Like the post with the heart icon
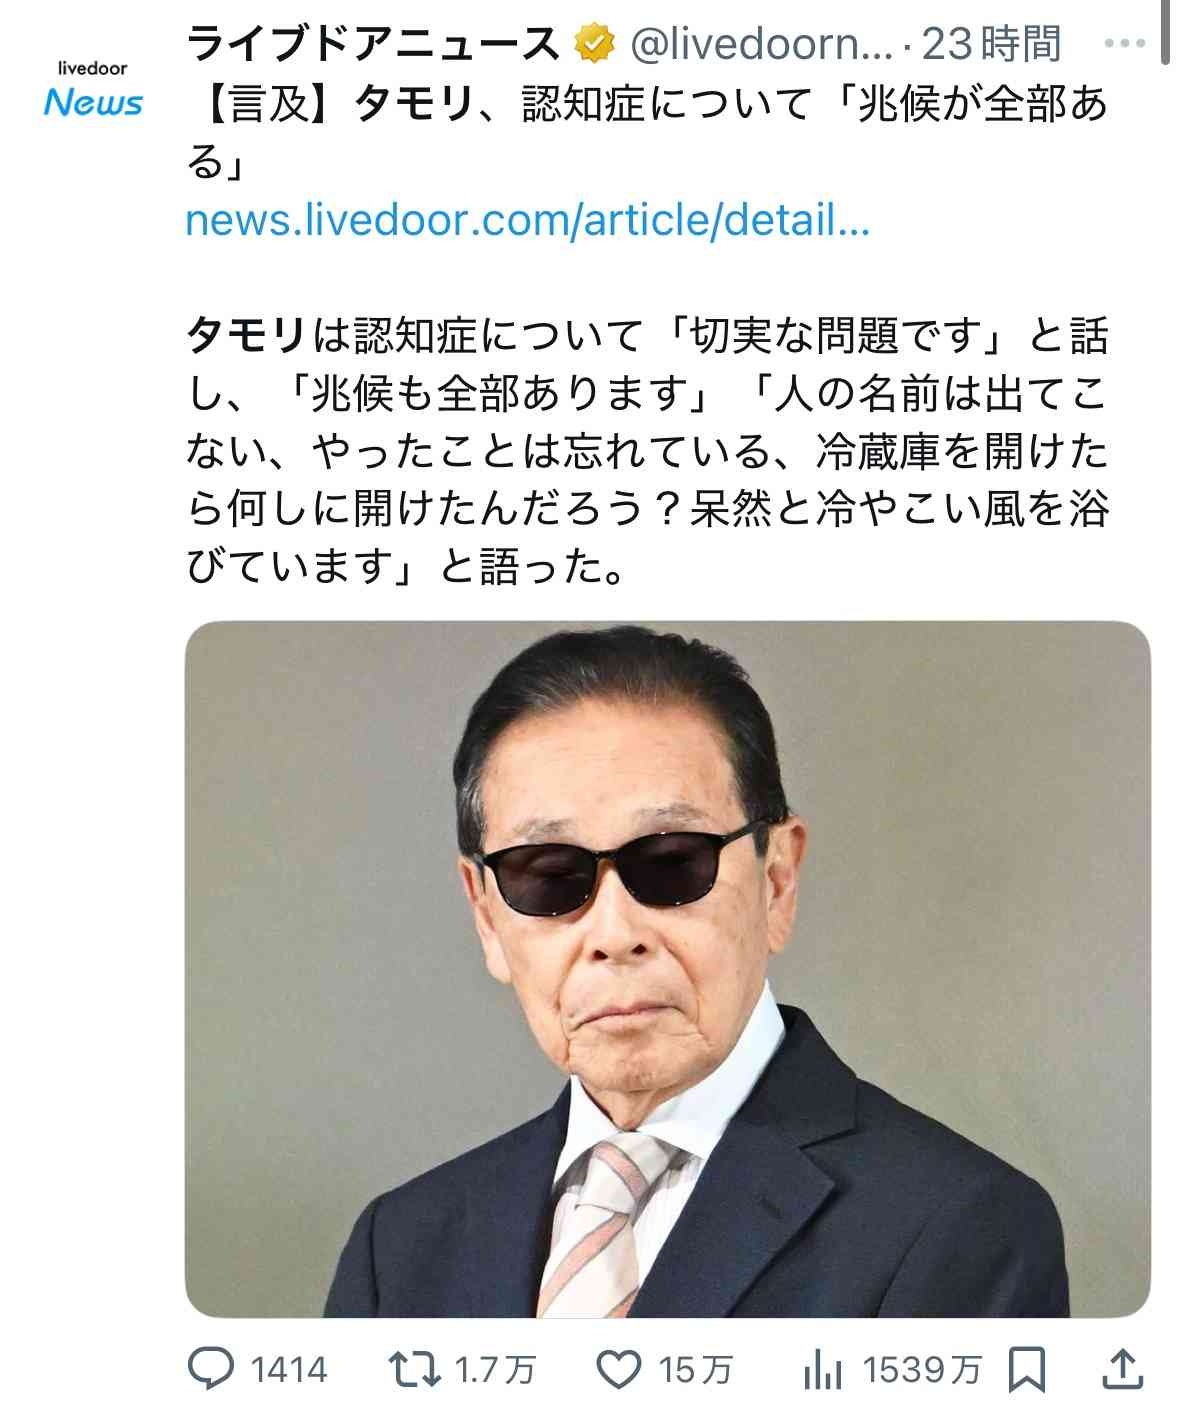 pos(619,1369)
